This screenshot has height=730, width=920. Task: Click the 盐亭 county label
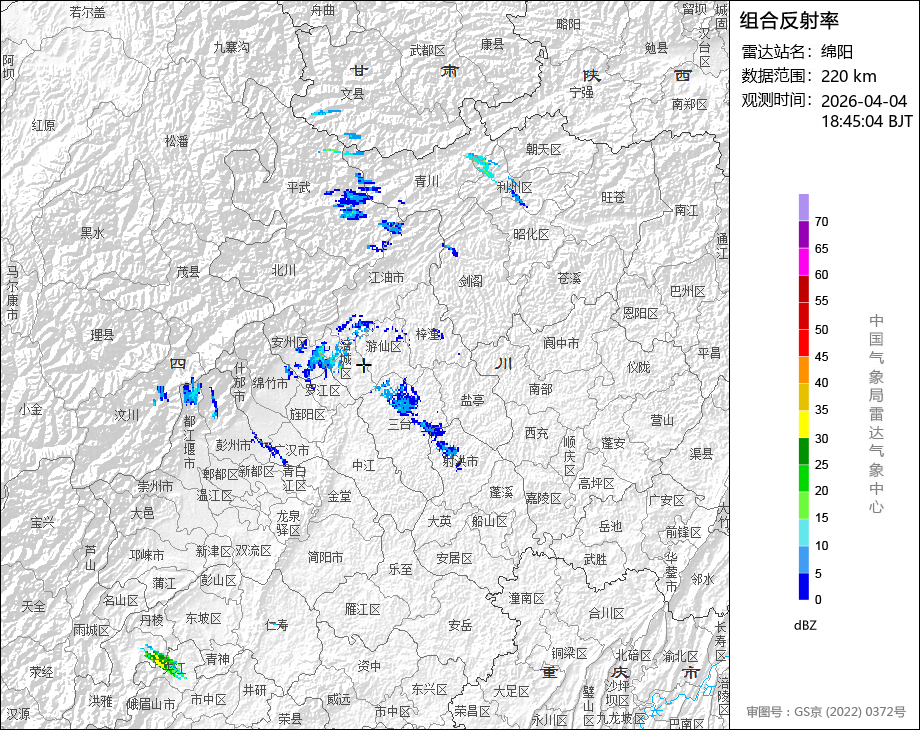(x=472, y=400)
